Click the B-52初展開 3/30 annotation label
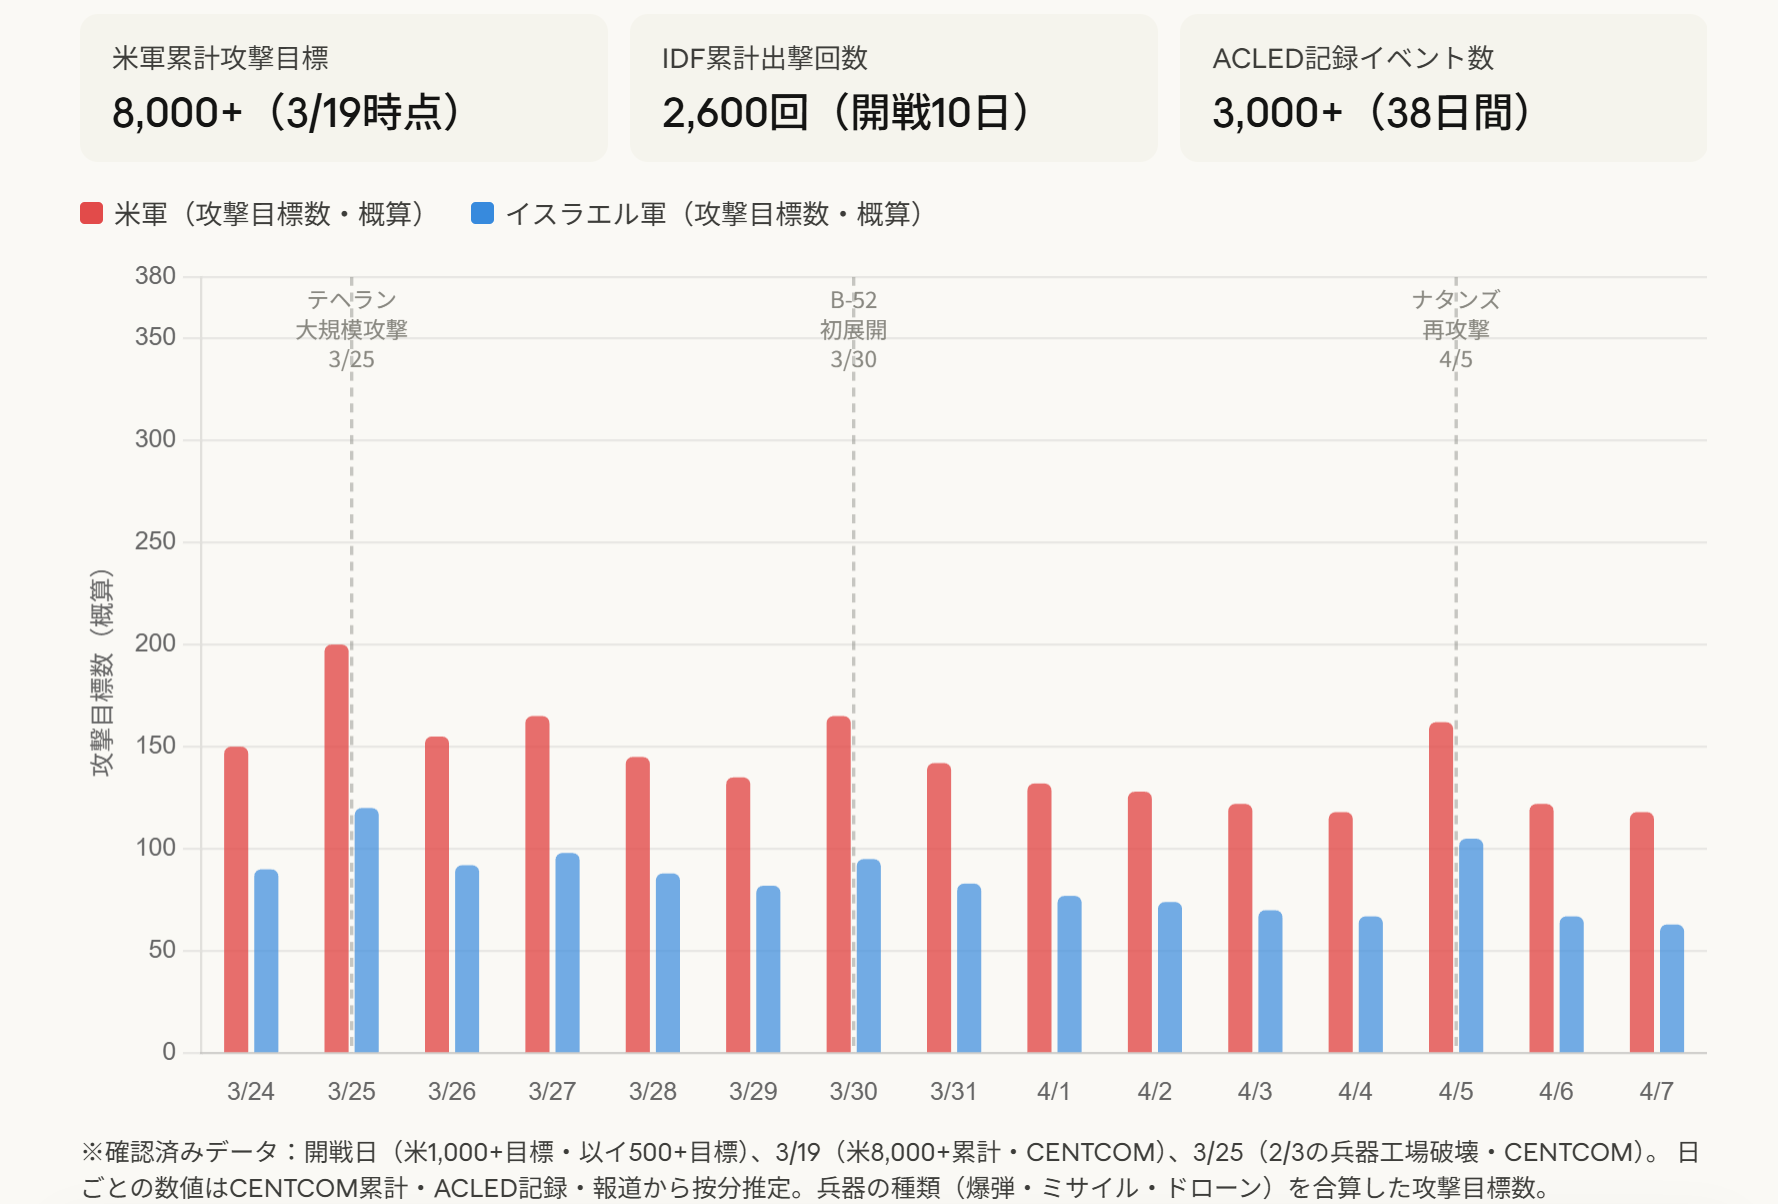The image size is (1778, 1204). click(x=853, y=329)
